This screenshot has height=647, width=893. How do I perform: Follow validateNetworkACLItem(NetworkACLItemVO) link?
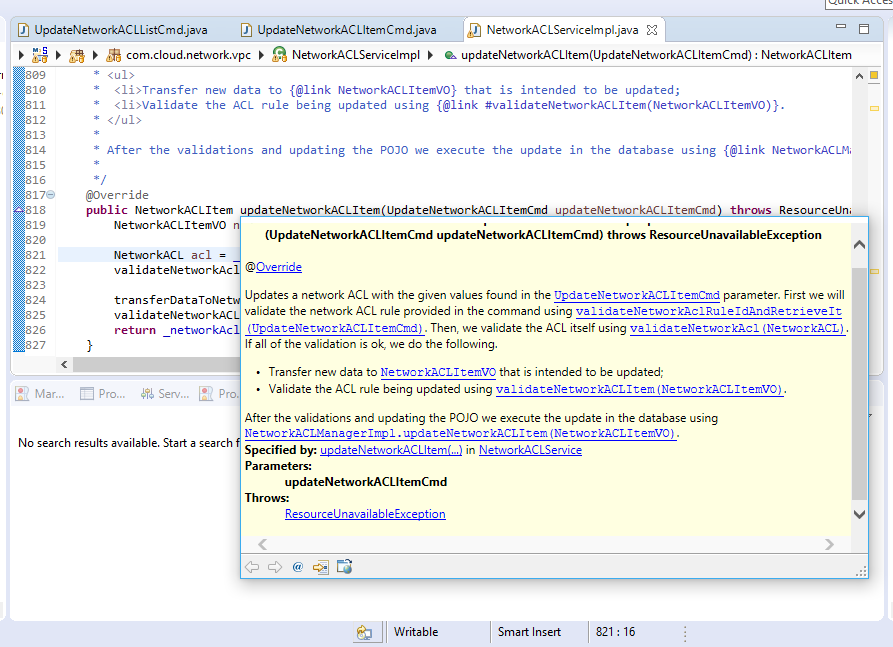[x=640, y=389]
